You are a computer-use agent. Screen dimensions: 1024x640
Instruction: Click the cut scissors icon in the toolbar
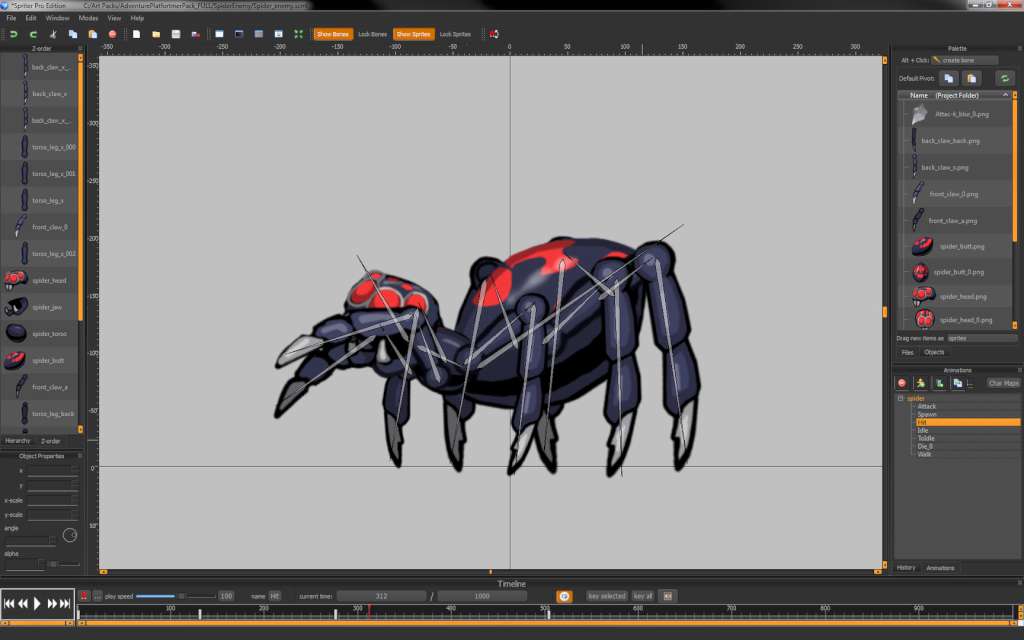52,33
